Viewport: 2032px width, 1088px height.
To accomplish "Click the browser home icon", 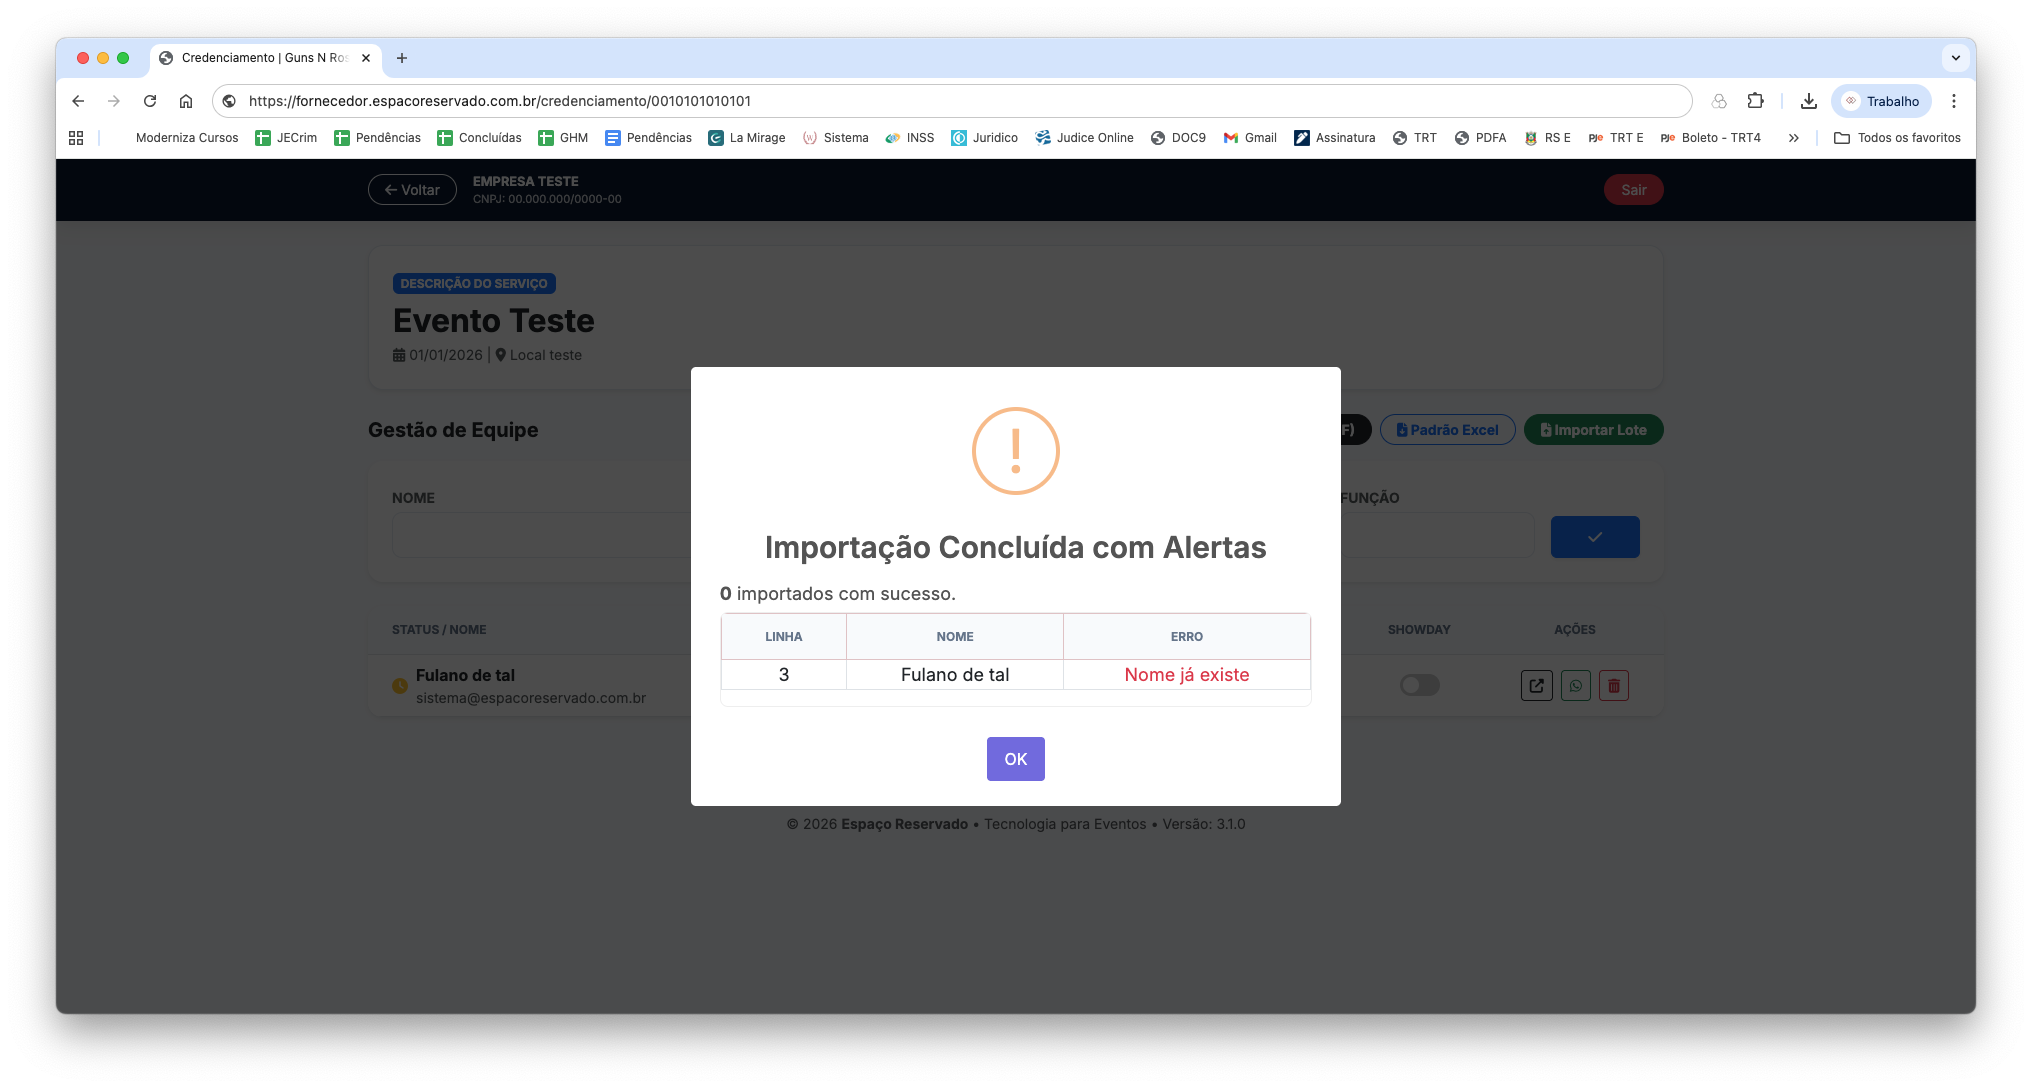I will point(186,101).
